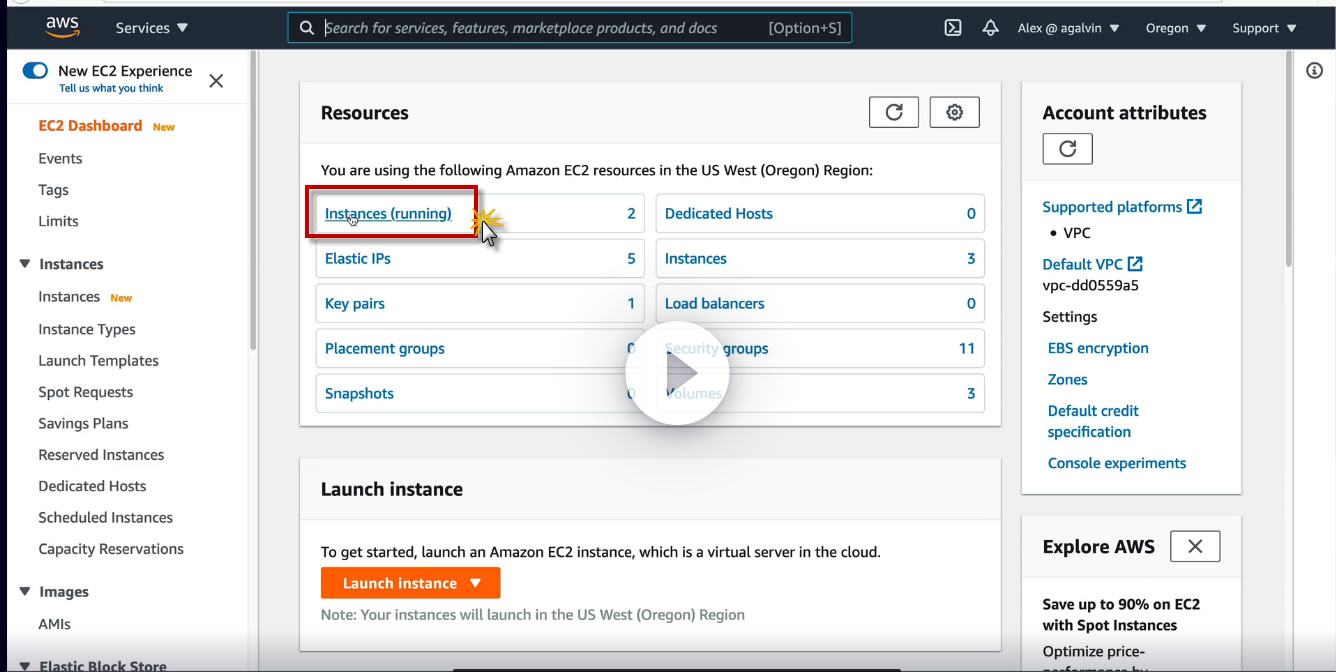The width and height of the screenshot is (1336, 672).
Task: Open EBS encryption settings link
Action: coord(1098,348)
